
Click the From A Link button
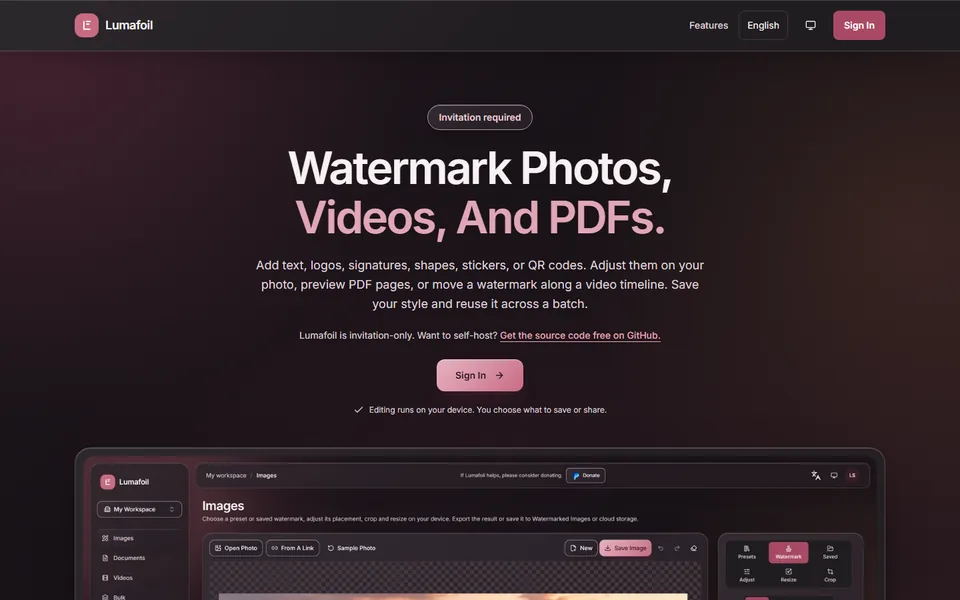coord(293,548)
